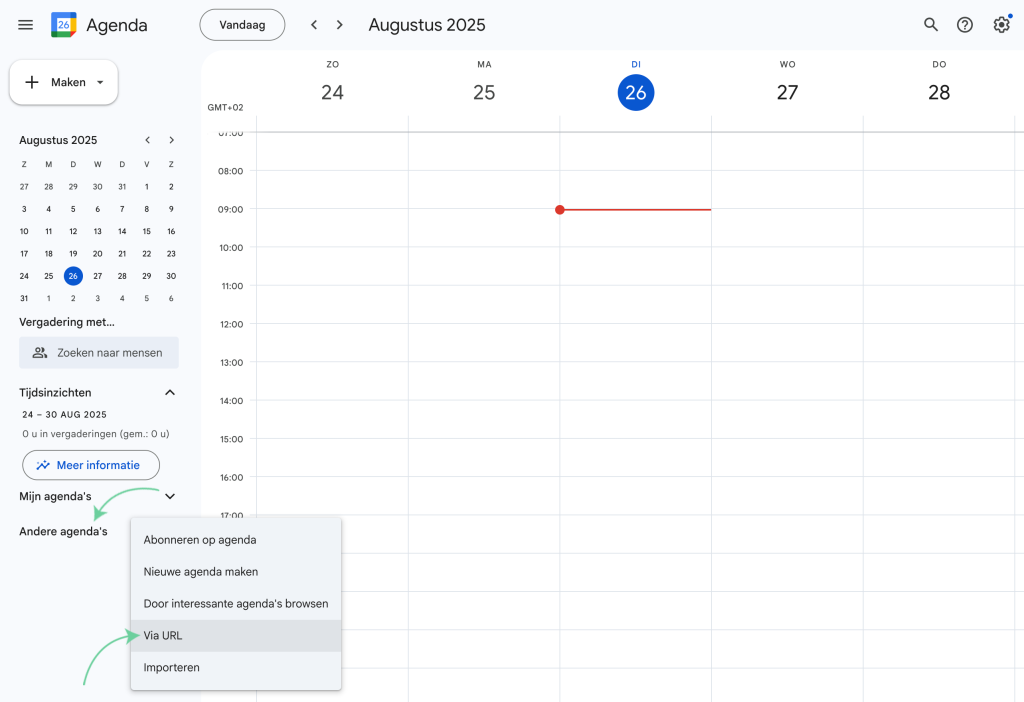
Task: Advance the mini calendar to September
Action: pos(171,140)
